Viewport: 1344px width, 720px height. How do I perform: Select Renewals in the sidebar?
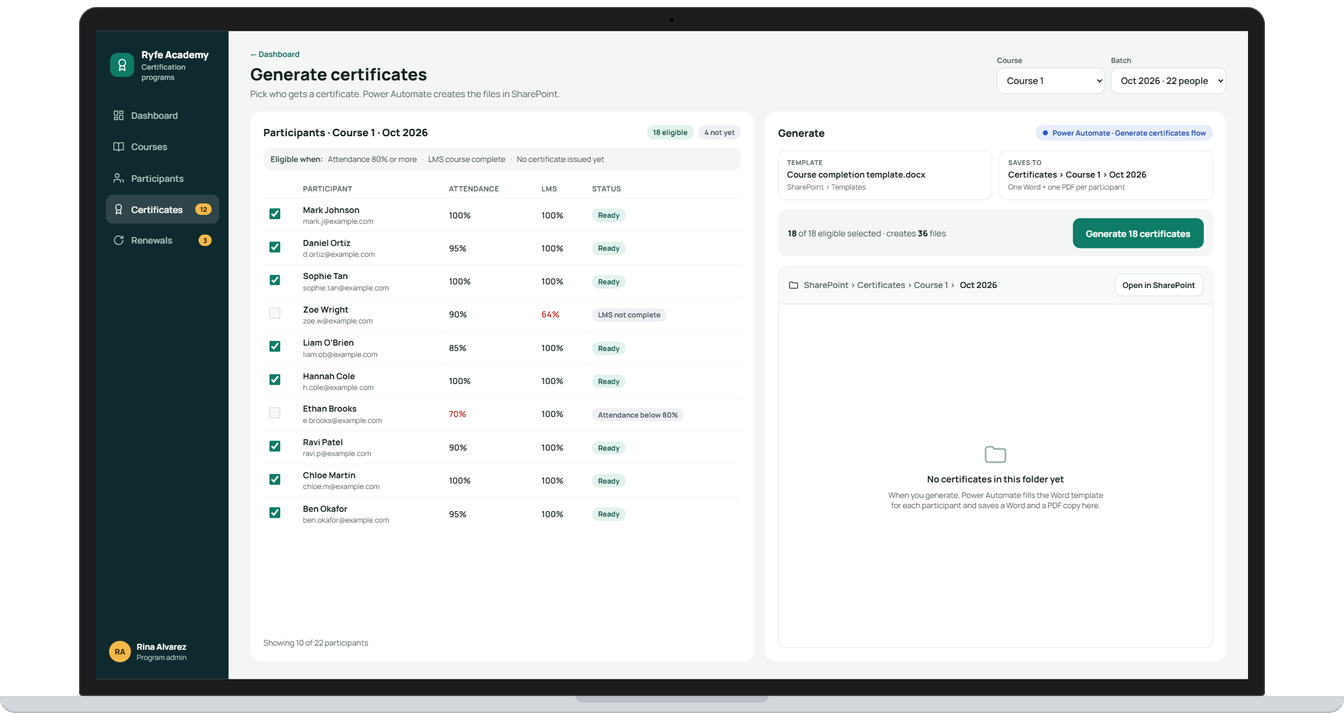coord(162,241)
